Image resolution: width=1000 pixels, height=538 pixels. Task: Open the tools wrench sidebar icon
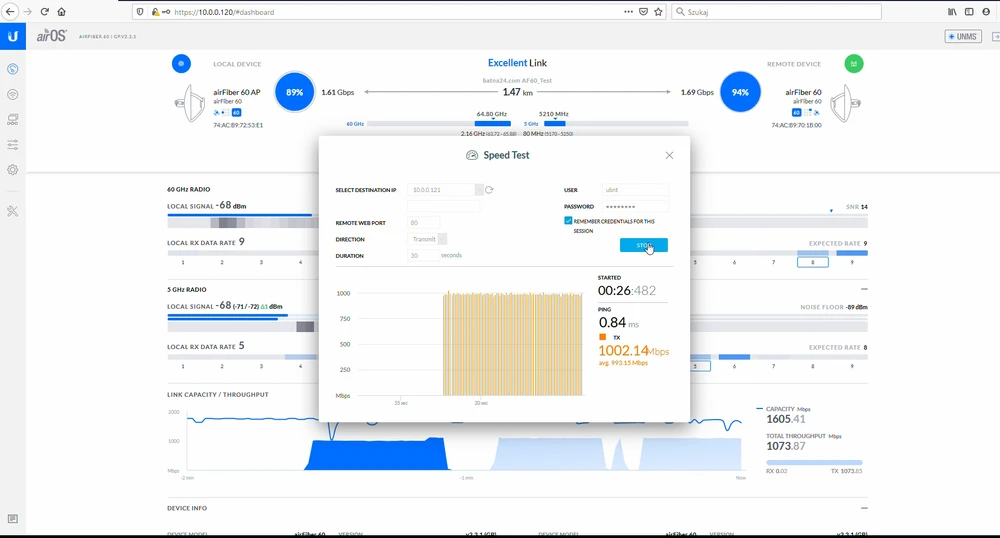point(13,211)
